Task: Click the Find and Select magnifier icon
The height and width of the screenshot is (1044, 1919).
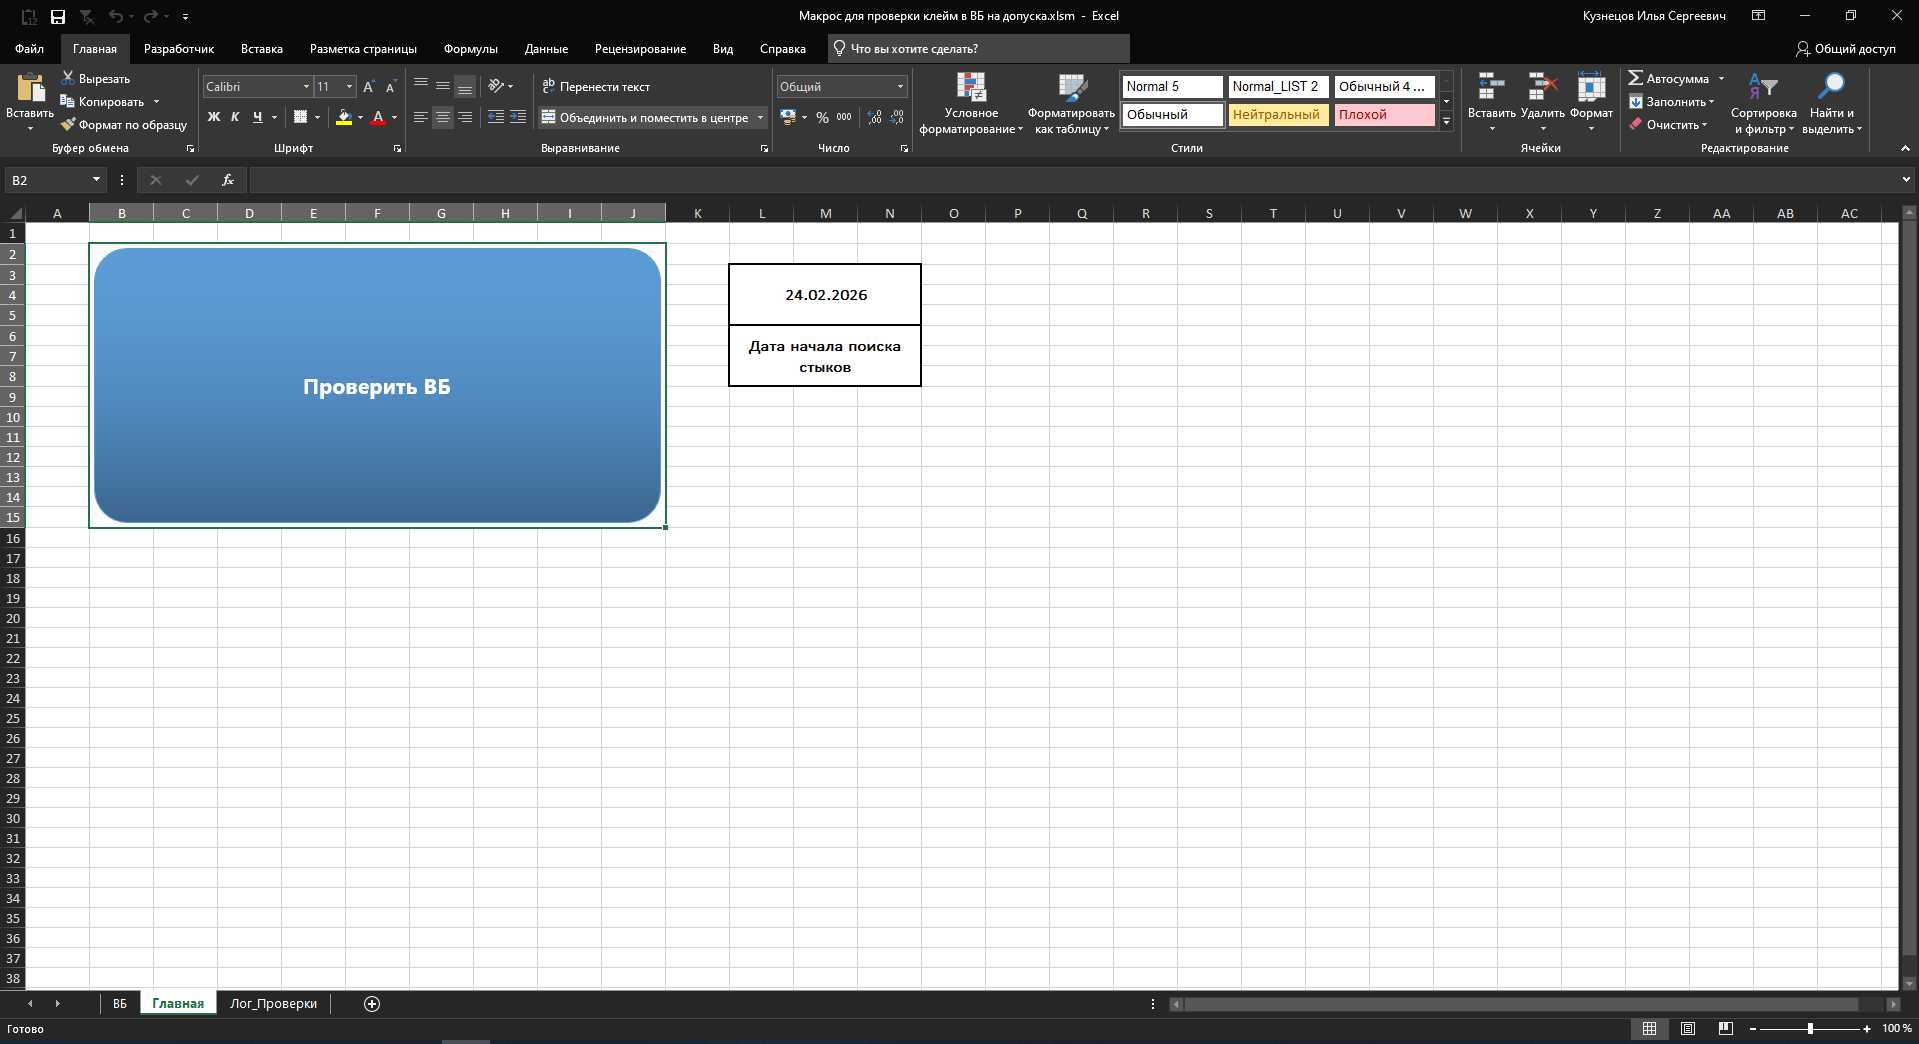Action: [1831, 88]
